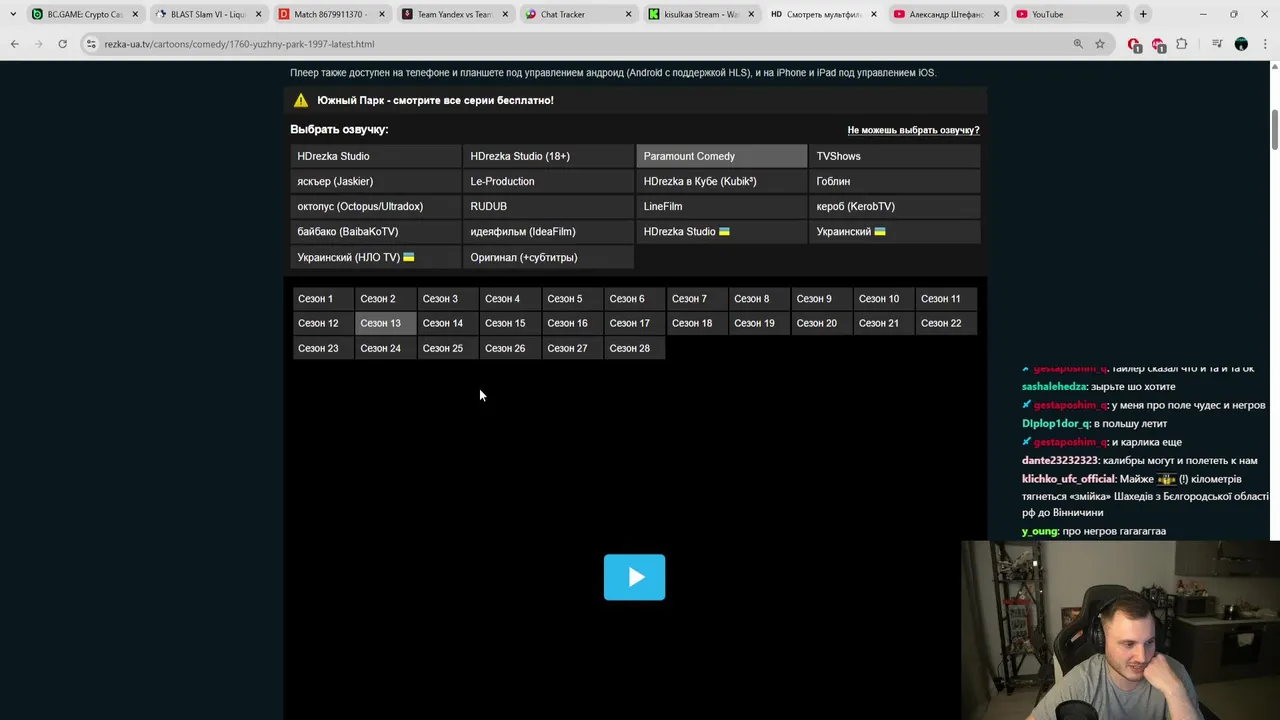The width and height of the screenshot is (1280, 720).
Task: Select the кероб (KerobTV) voiceover
Action: (x=894, y=206)
